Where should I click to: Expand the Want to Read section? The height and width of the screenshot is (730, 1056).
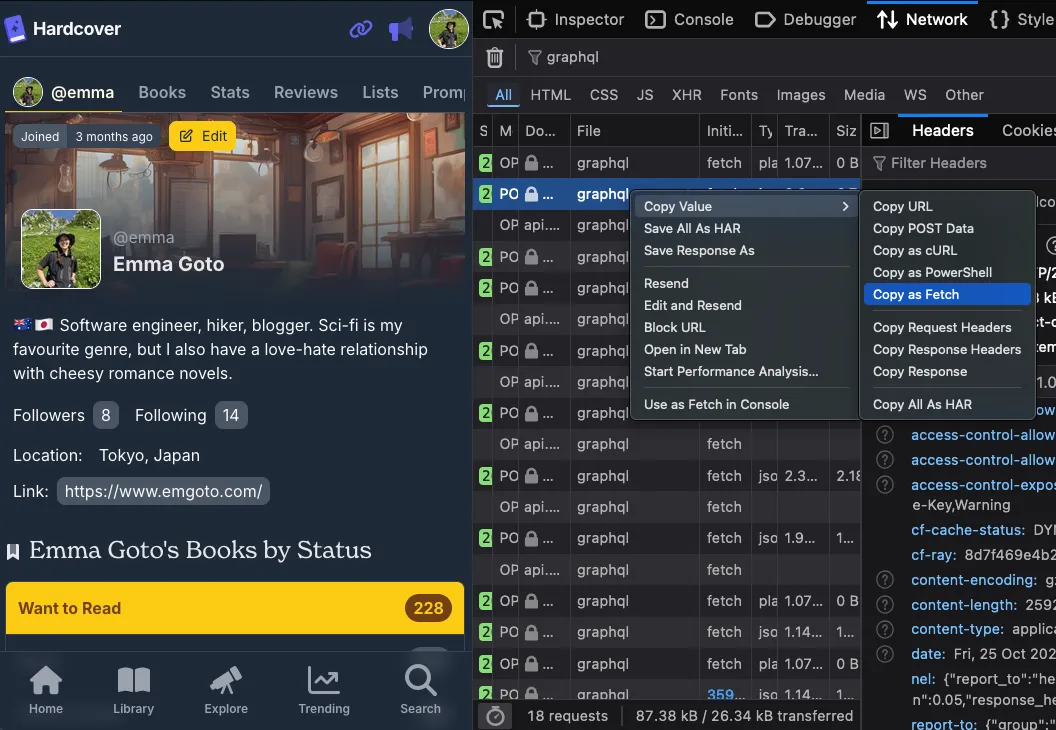235,608
